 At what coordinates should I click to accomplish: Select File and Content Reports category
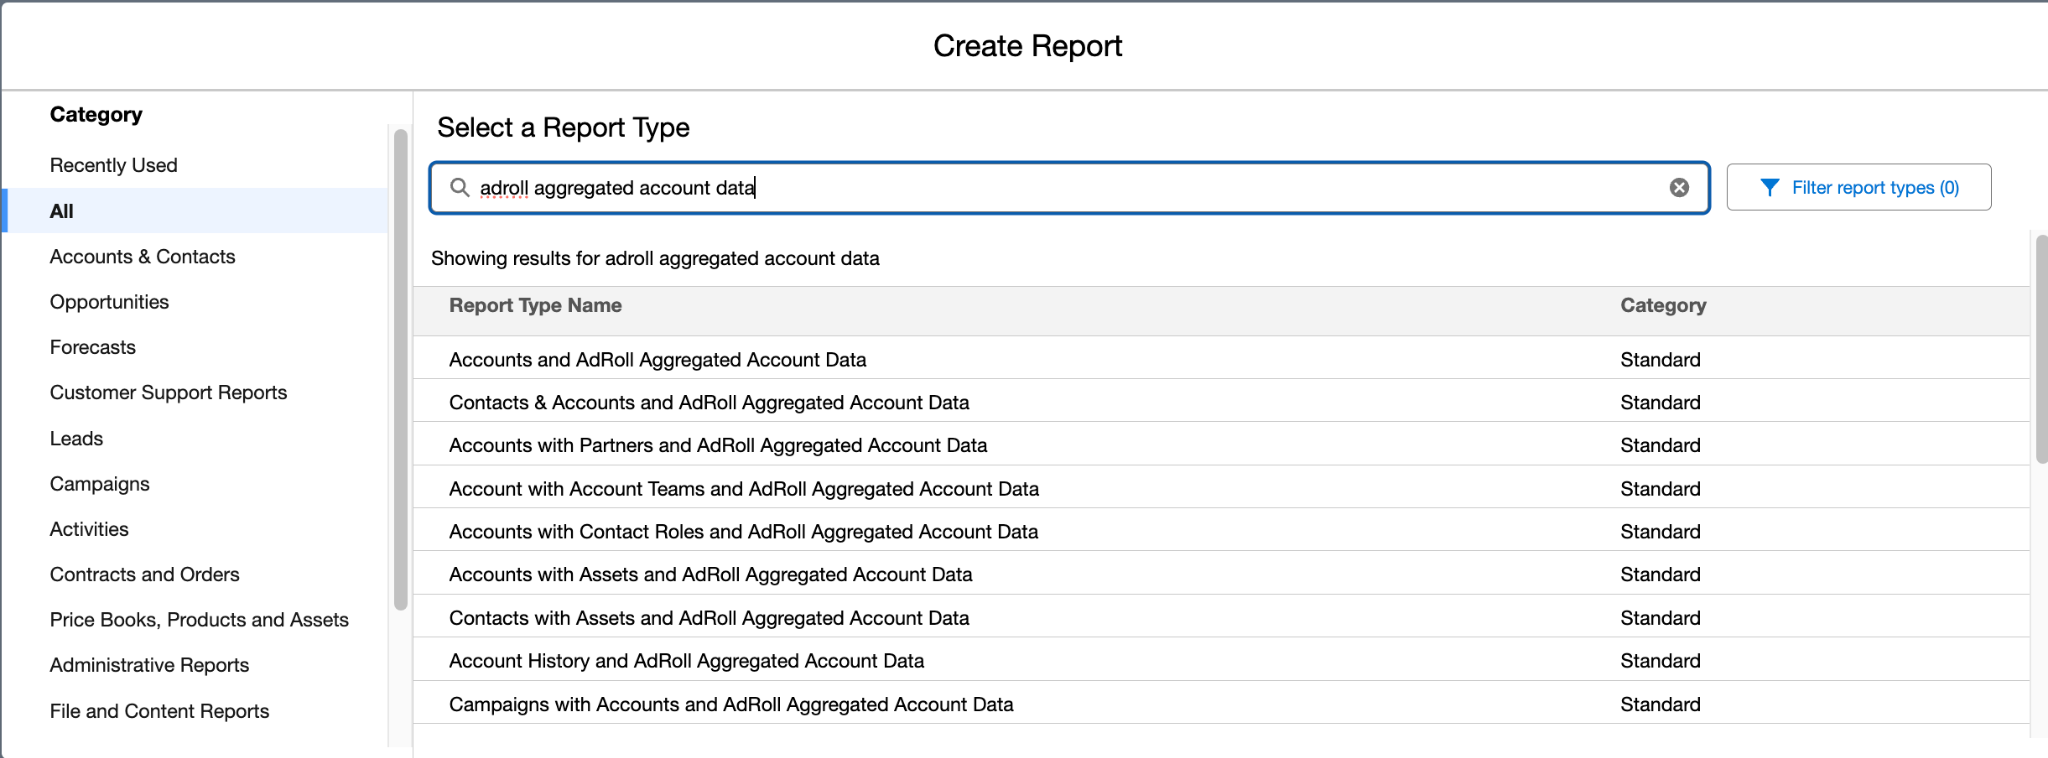coord(160,711)
